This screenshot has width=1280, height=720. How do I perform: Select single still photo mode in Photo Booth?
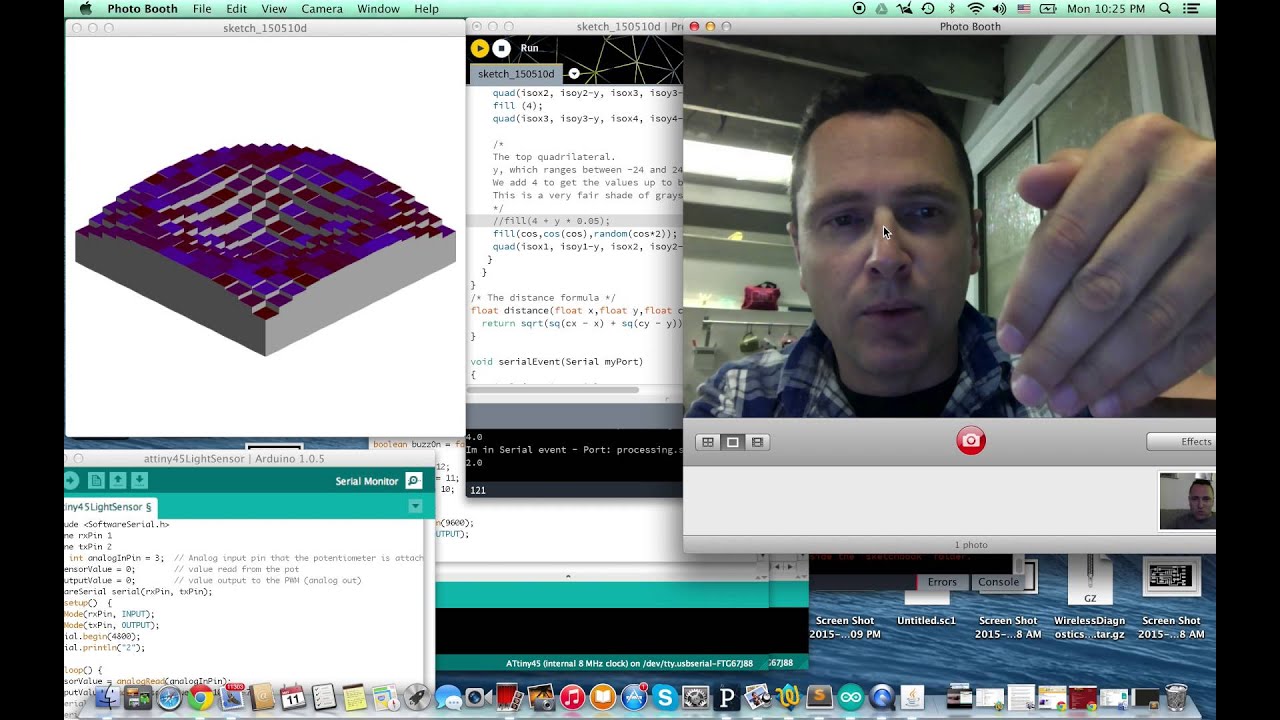[x=732, y=442]
